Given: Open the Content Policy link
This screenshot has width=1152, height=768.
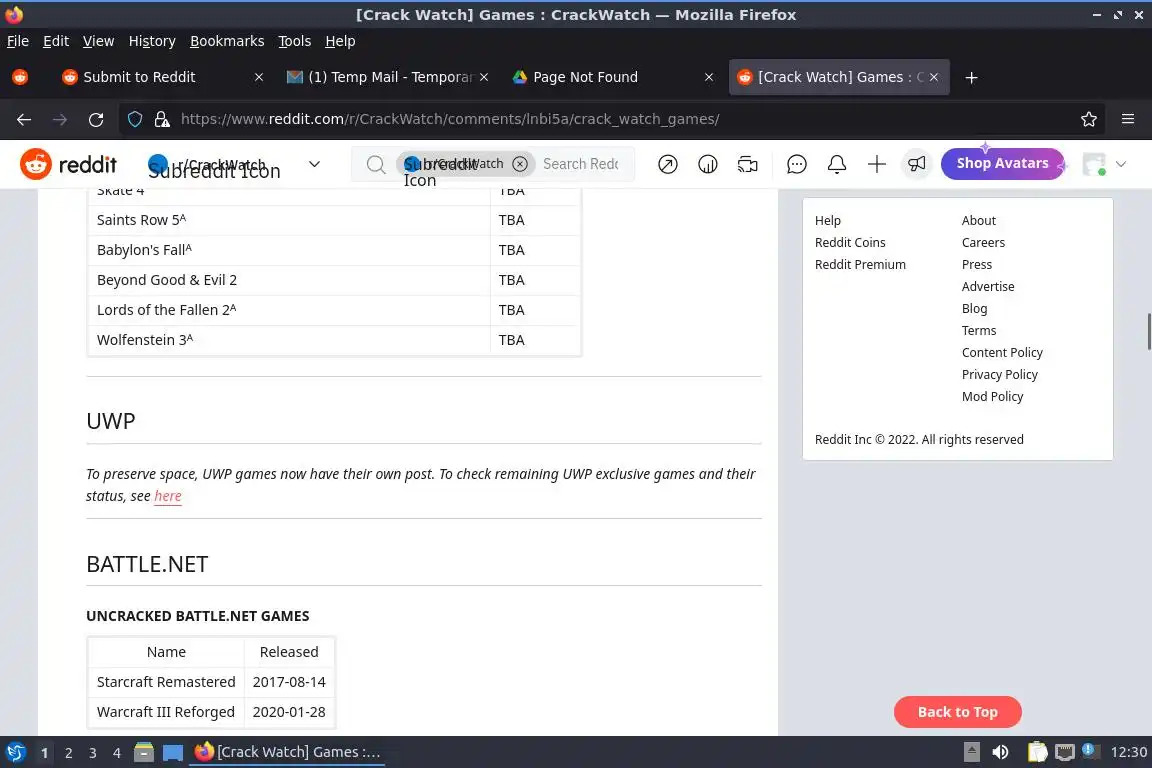Looking at the screenshot, I should (x=1002, y=353).
